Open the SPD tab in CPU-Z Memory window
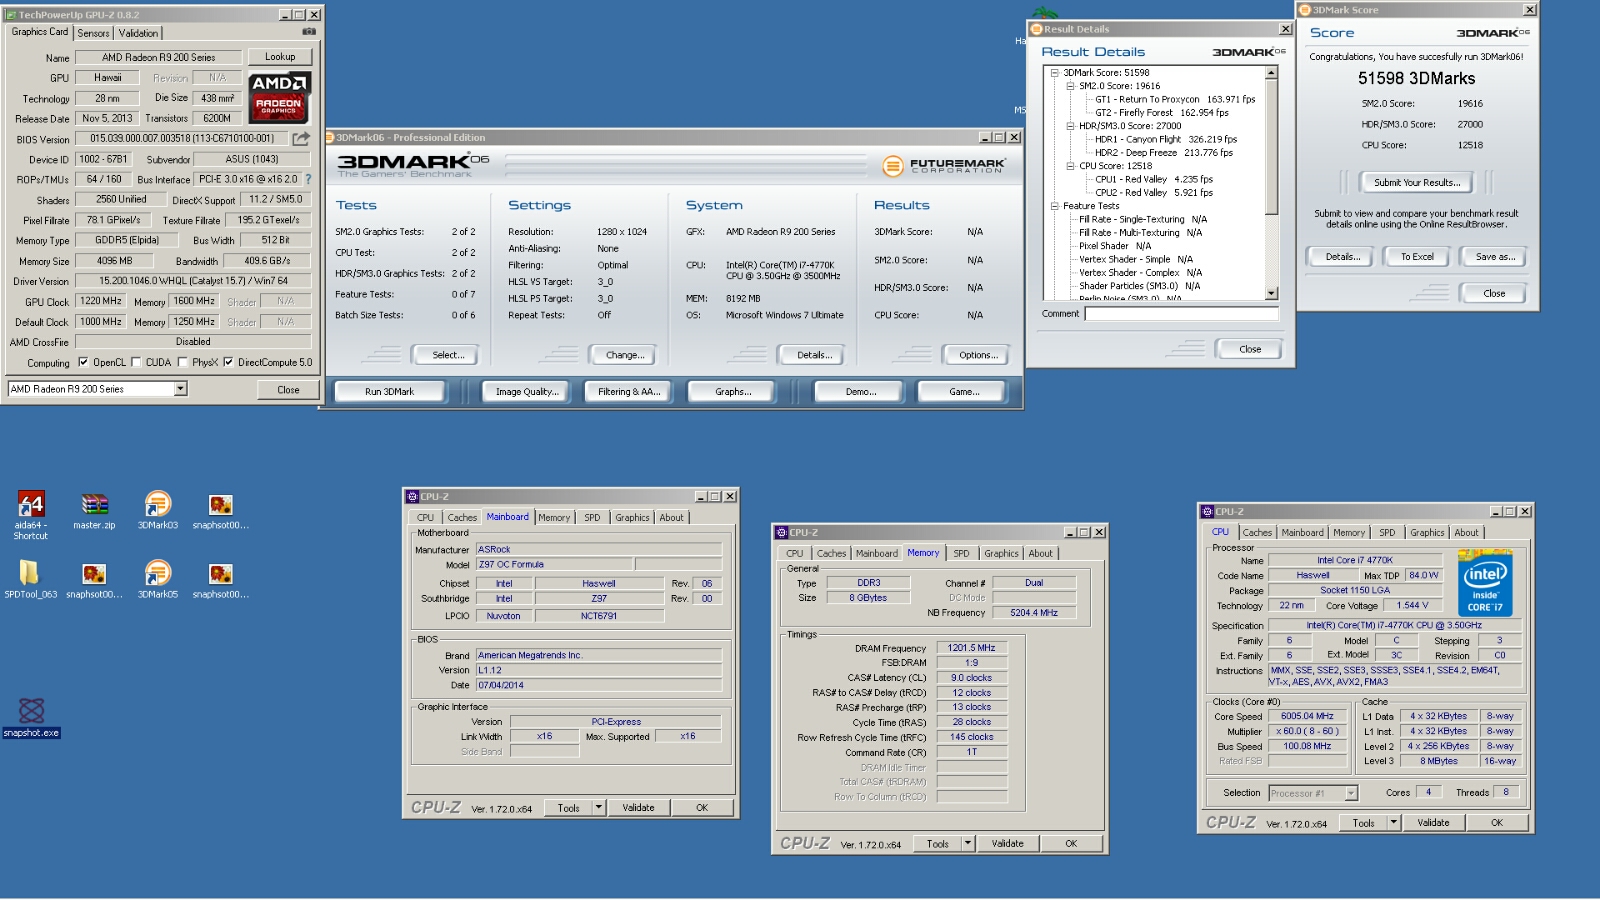The height and width of the screenshot is (900, 1600). [x=961, y=554]
